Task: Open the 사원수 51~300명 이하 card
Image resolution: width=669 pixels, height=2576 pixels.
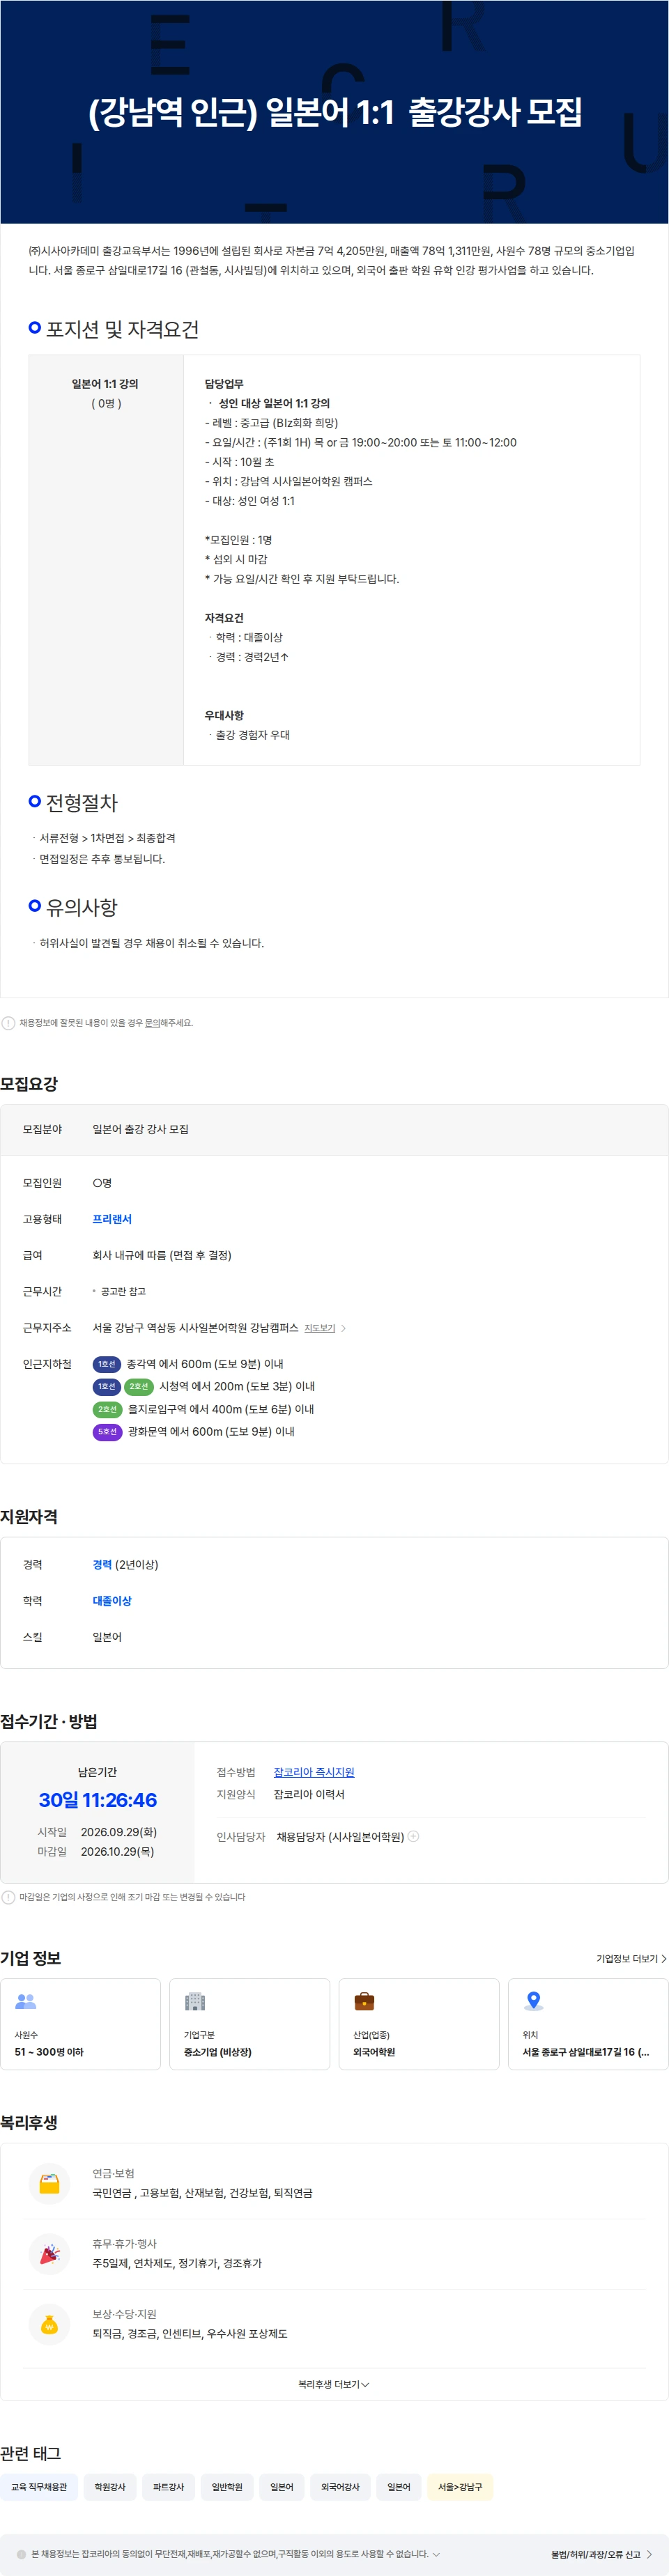Action: (80, 2024)
